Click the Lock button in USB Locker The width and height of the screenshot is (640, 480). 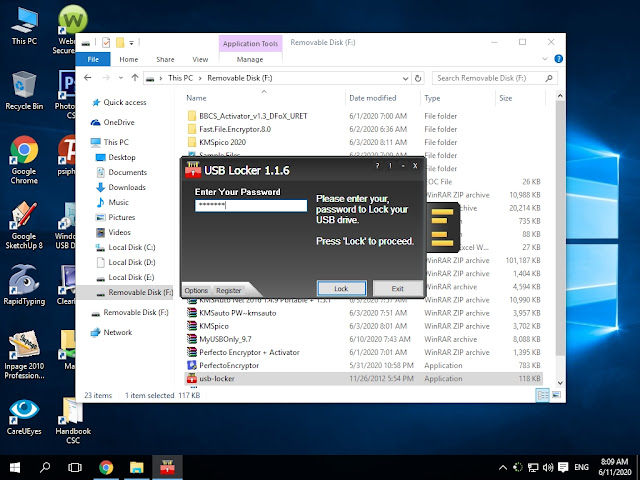[x=341, y=289]
